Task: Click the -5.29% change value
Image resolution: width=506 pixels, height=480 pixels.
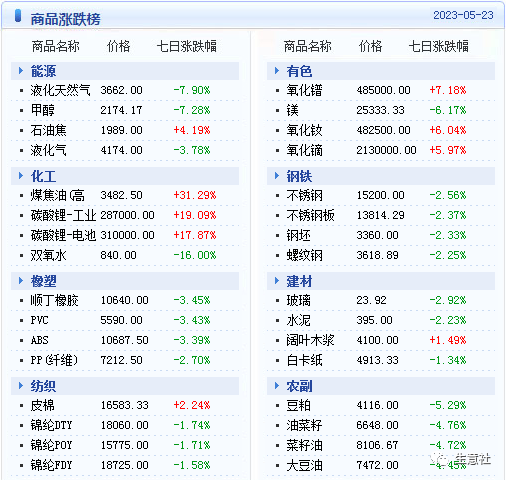Action: point(448,405)
